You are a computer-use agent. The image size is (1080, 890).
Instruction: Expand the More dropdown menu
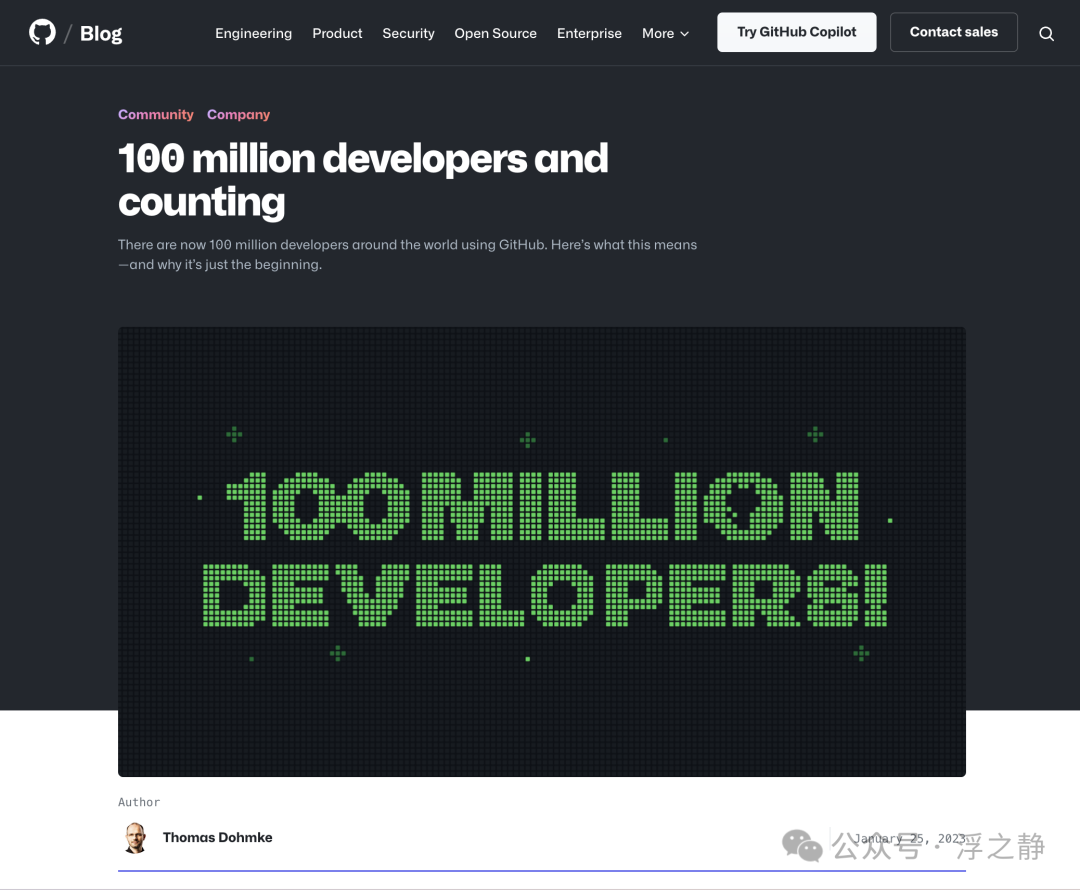(x=665, y=33)
